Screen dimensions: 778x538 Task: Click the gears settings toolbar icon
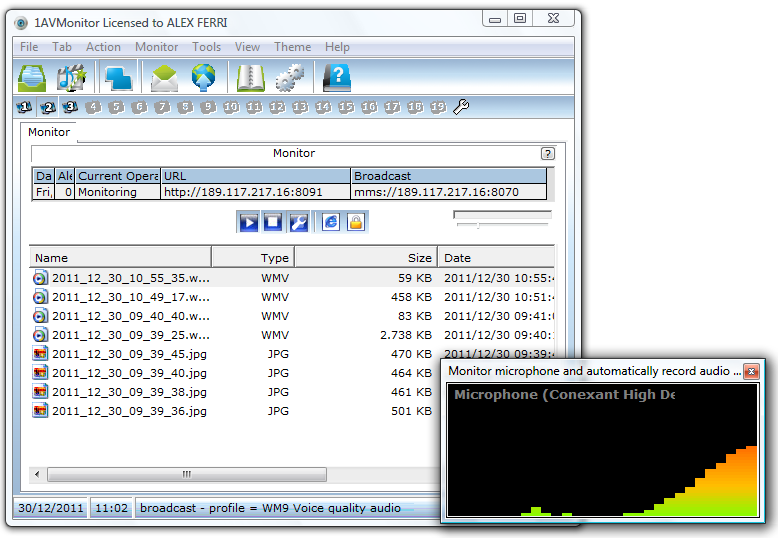point(290,77)
